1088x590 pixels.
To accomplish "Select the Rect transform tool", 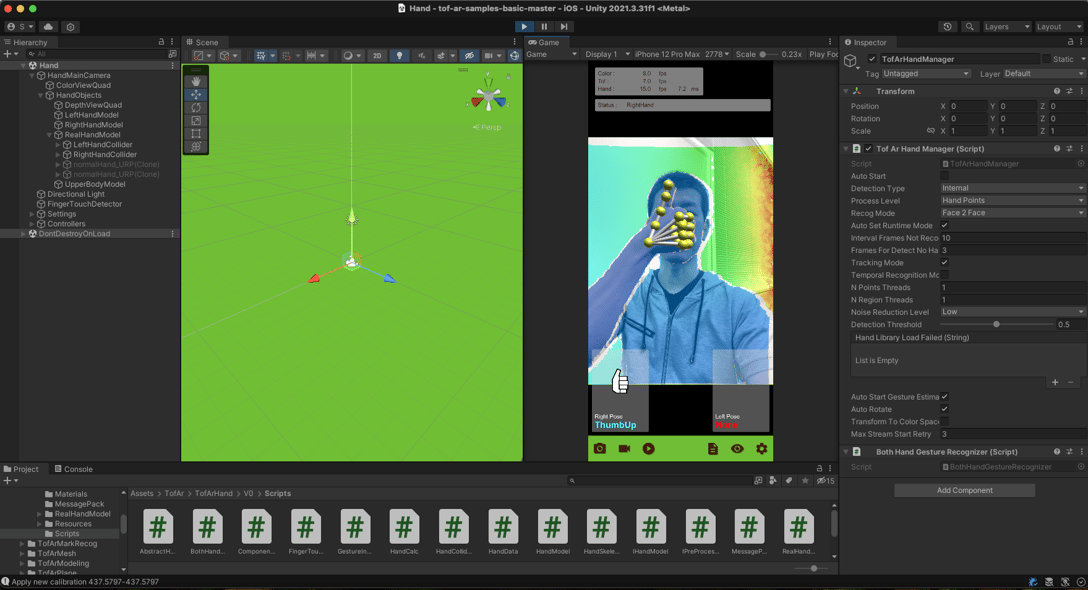I will (196, 133).
